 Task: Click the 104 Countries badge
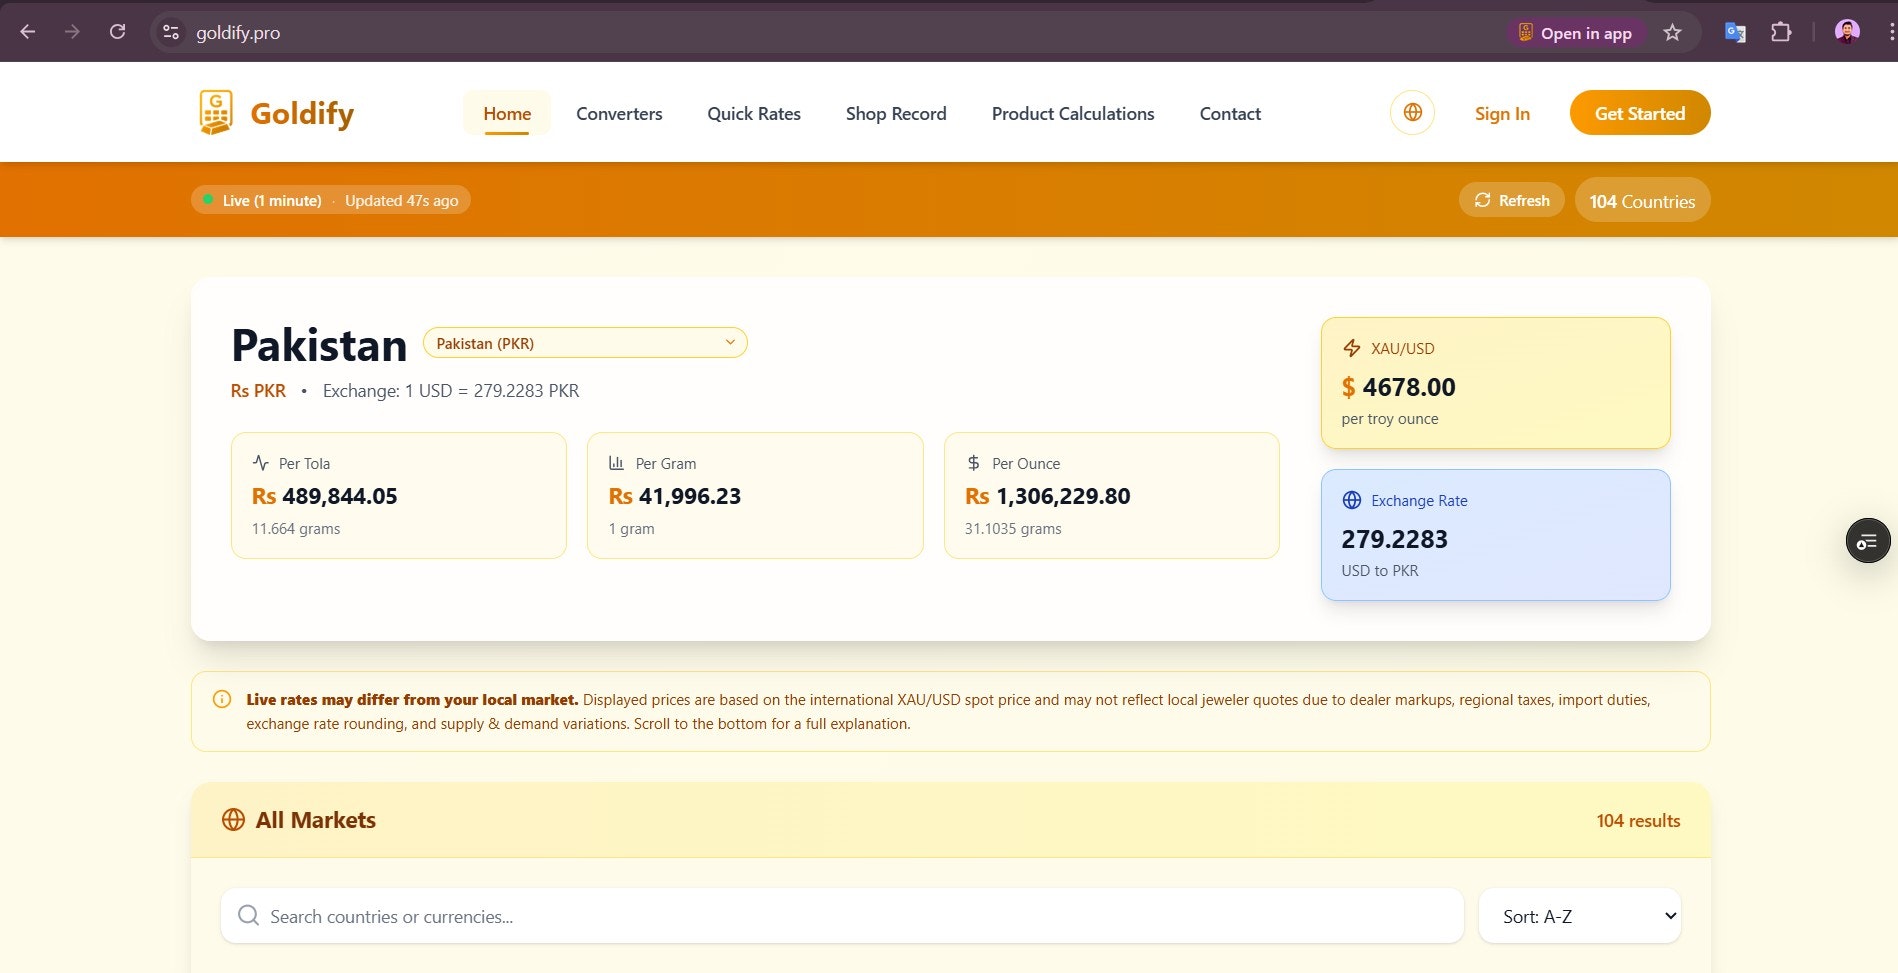1642,201
